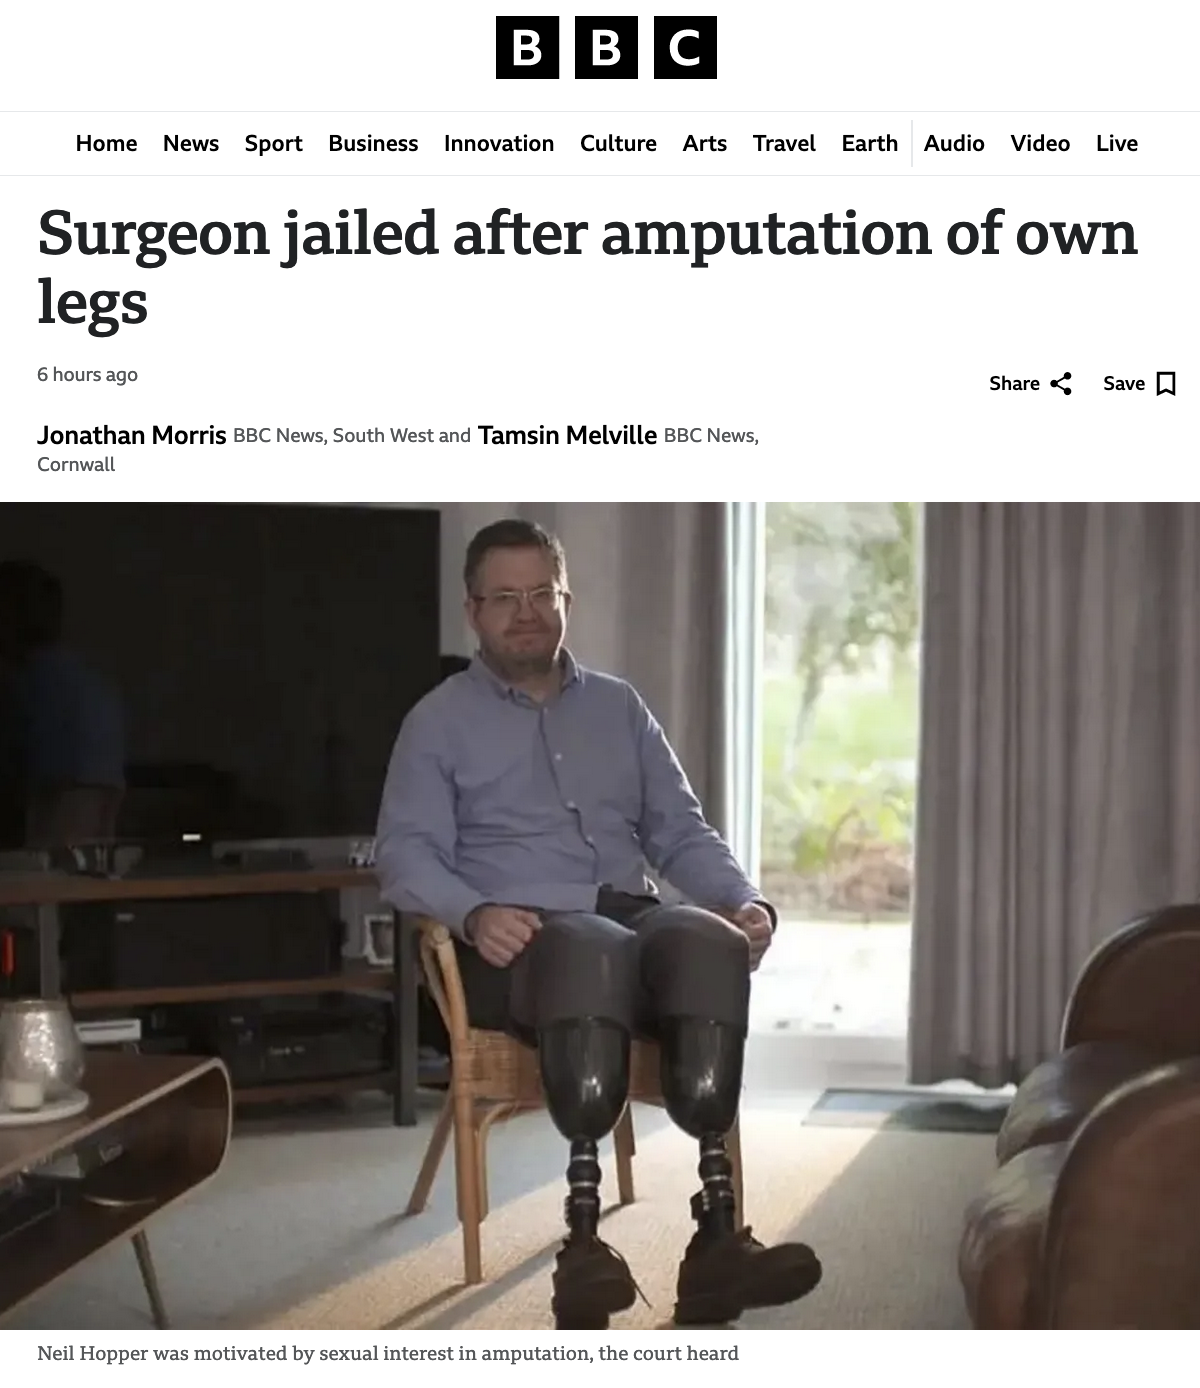
Task: Click the Share button label
Action: [1014, 384]
